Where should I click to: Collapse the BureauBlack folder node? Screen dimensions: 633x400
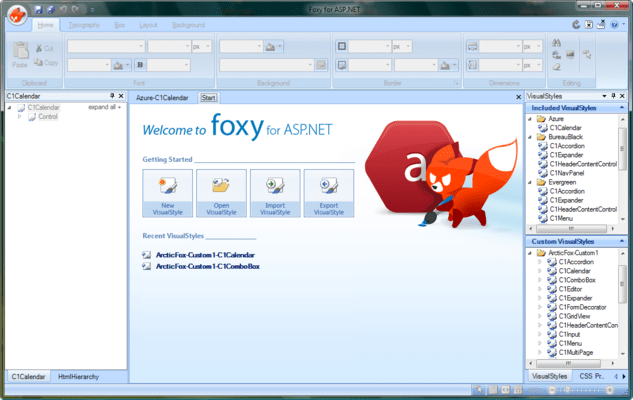coord(530,137)
